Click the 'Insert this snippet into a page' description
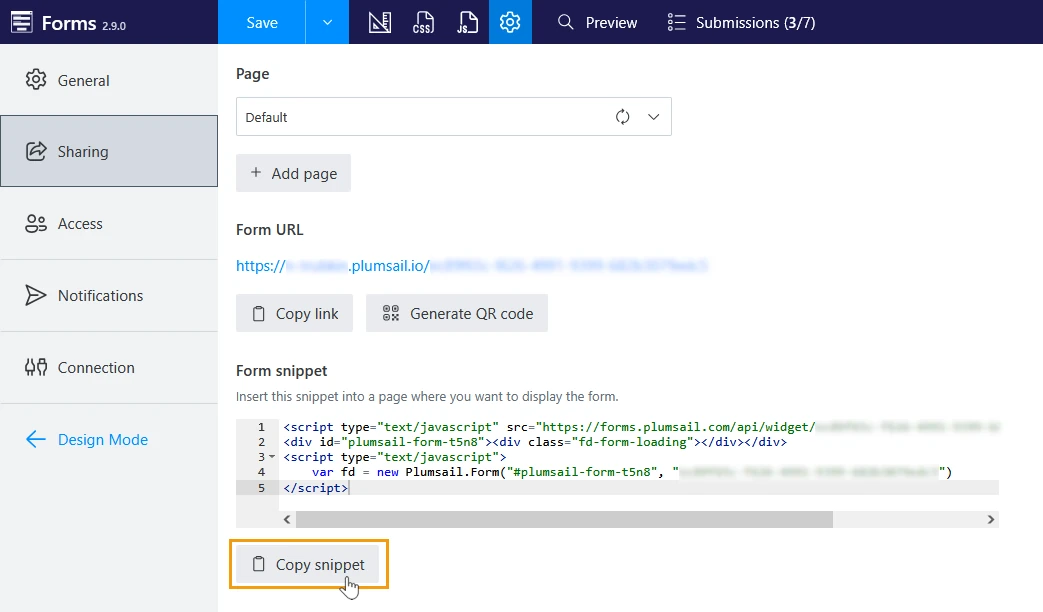 coord(427,396)
